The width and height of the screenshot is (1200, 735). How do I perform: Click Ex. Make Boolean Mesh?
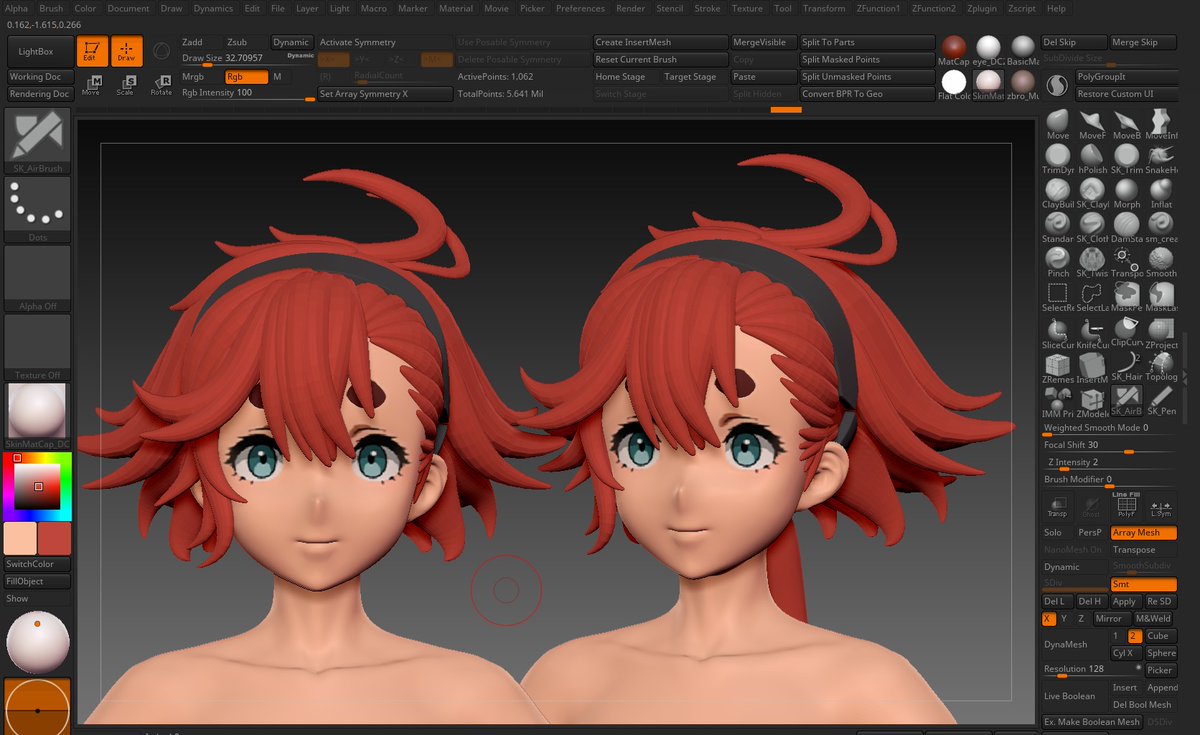(x=1092, y=722)
